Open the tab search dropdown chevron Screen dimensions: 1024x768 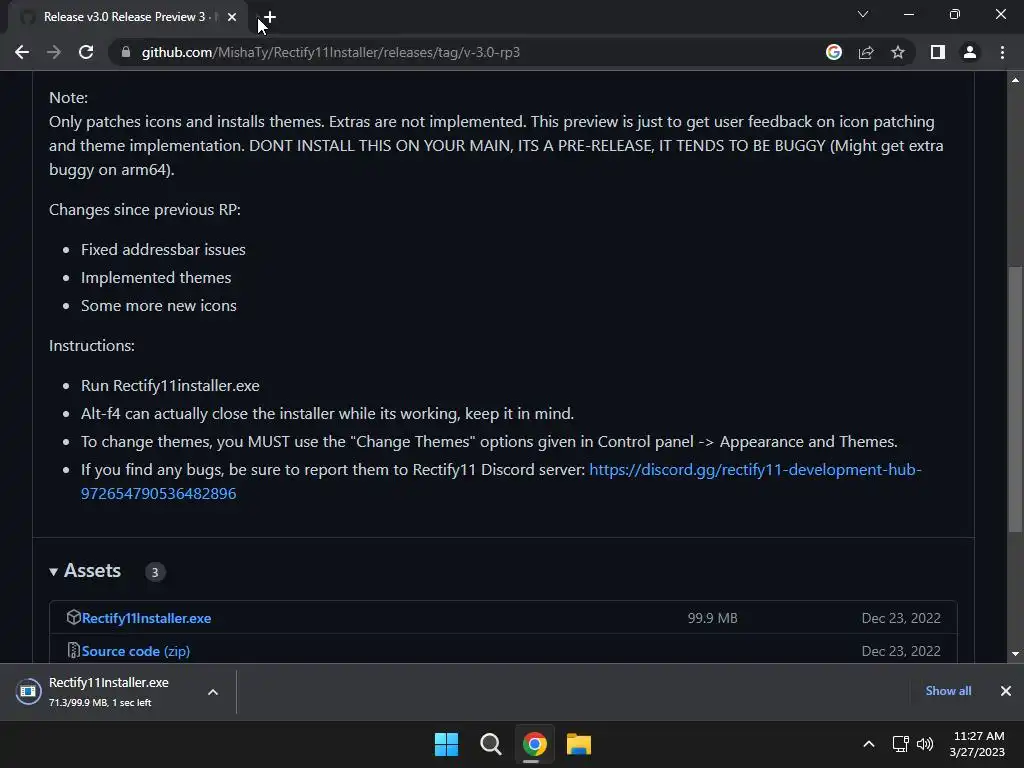(x=863, y=14)
